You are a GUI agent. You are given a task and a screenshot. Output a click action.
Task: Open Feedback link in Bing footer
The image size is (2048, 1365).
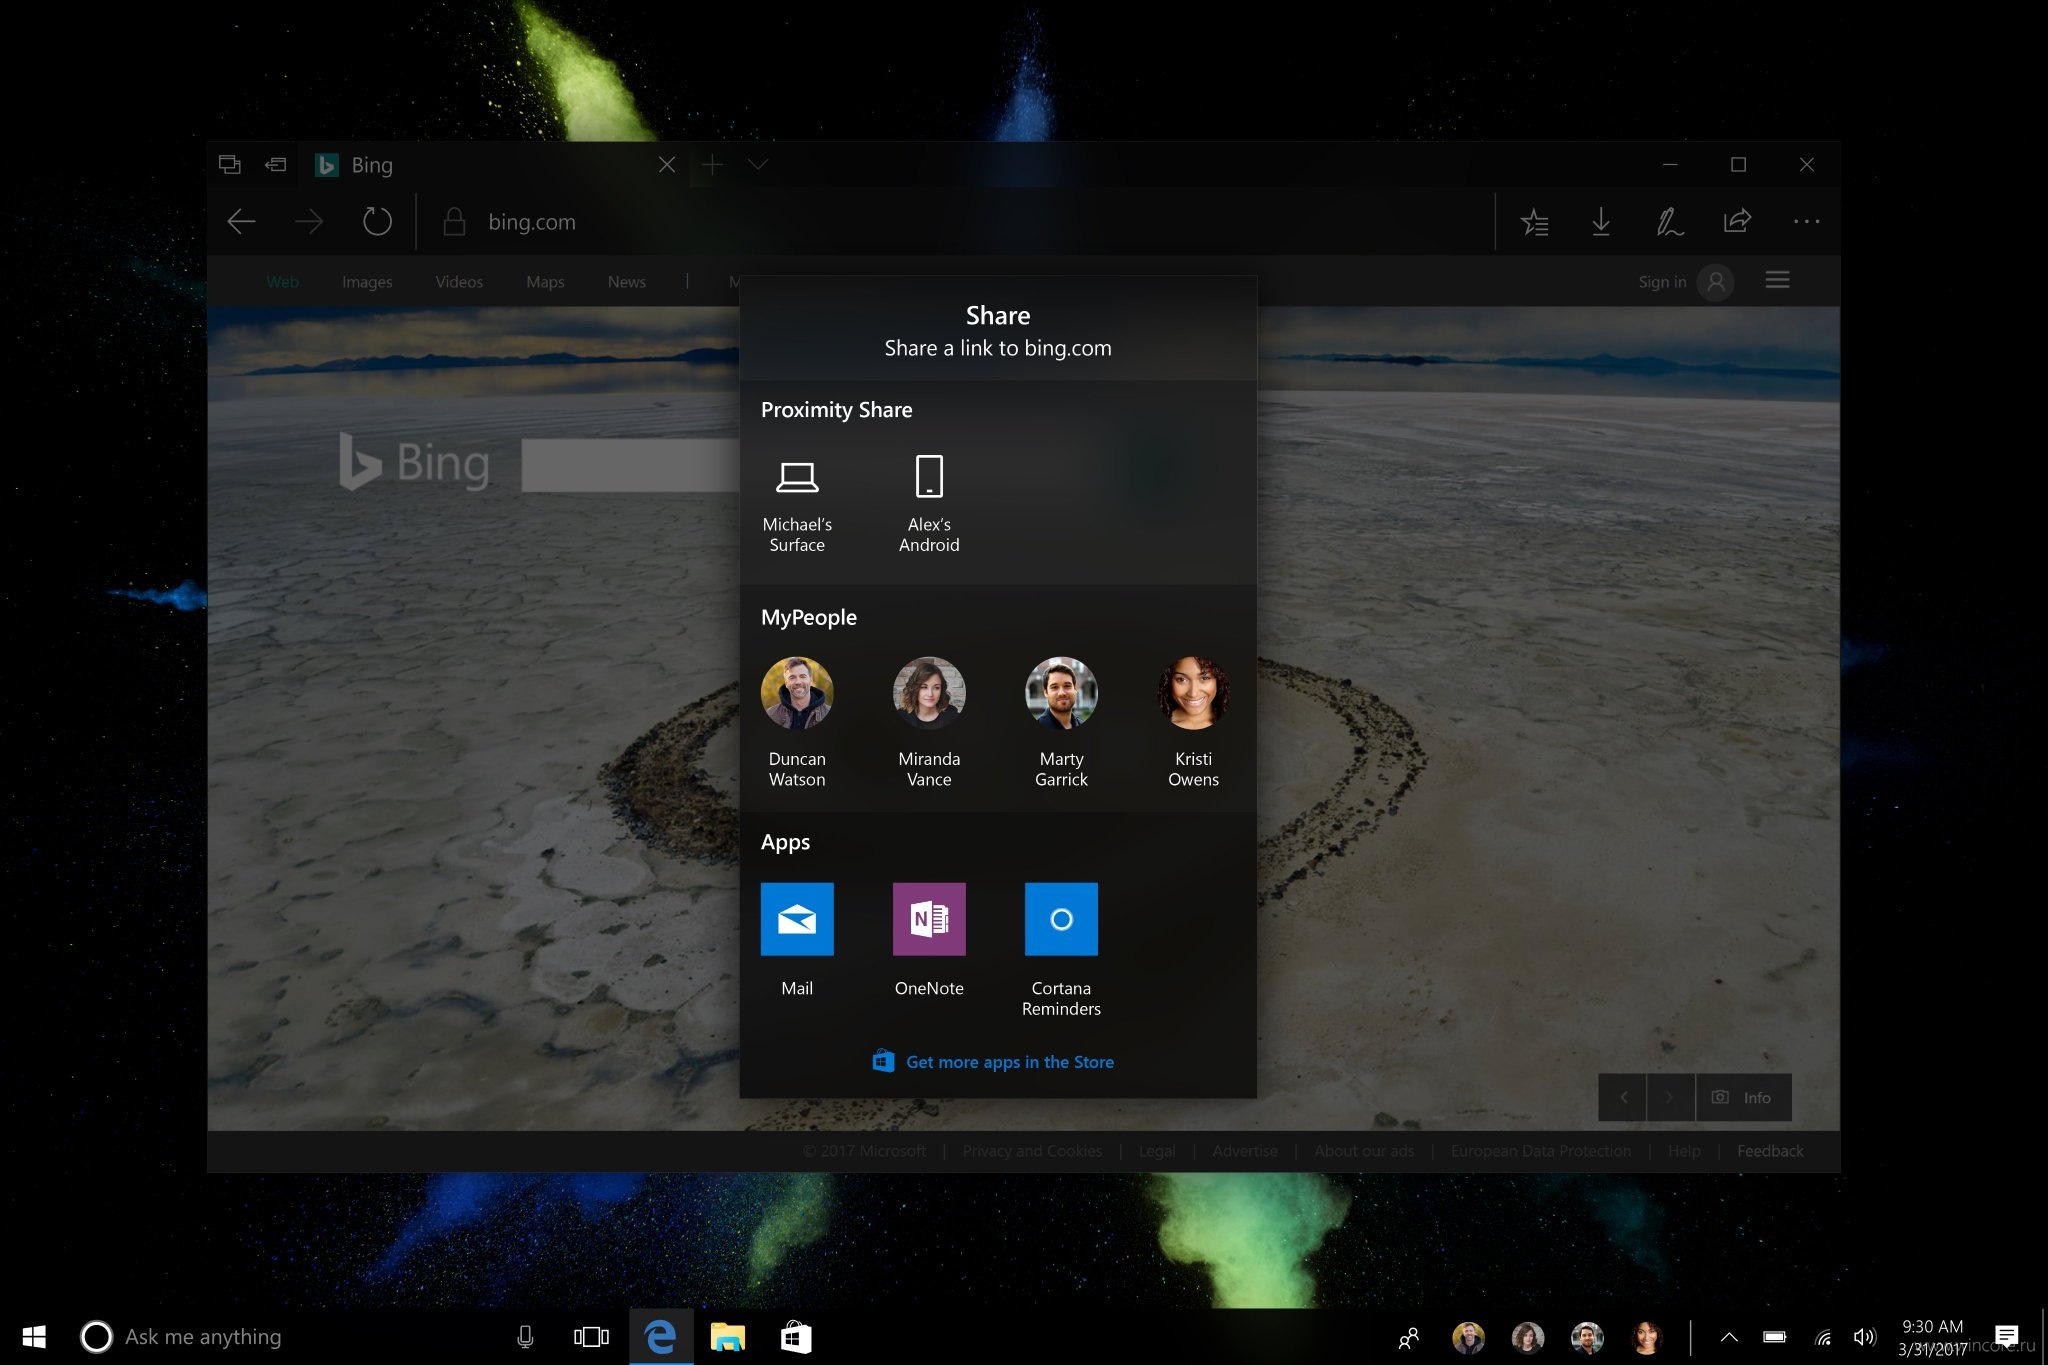pos(1770,1151)
